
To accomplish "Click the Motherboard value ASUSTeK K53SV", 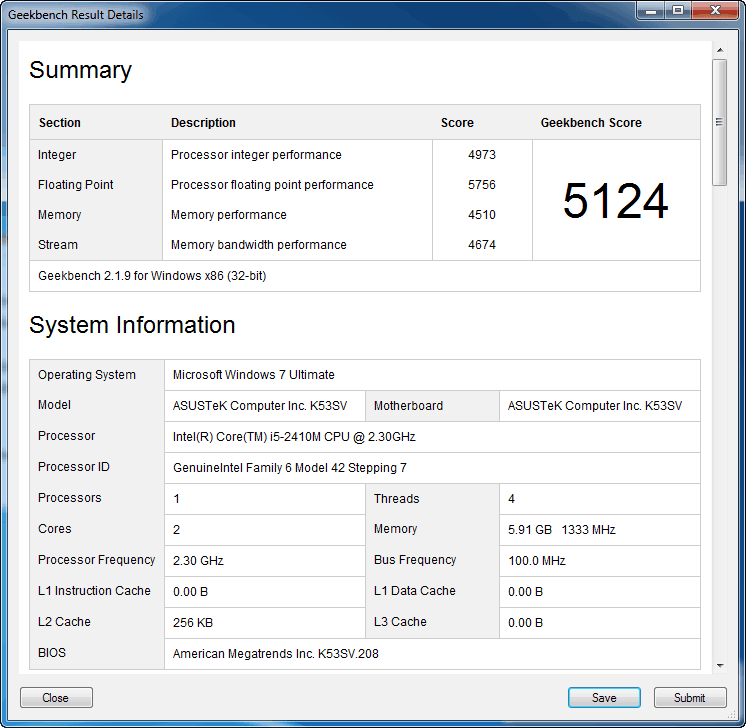I will click(x=595, y=406).
